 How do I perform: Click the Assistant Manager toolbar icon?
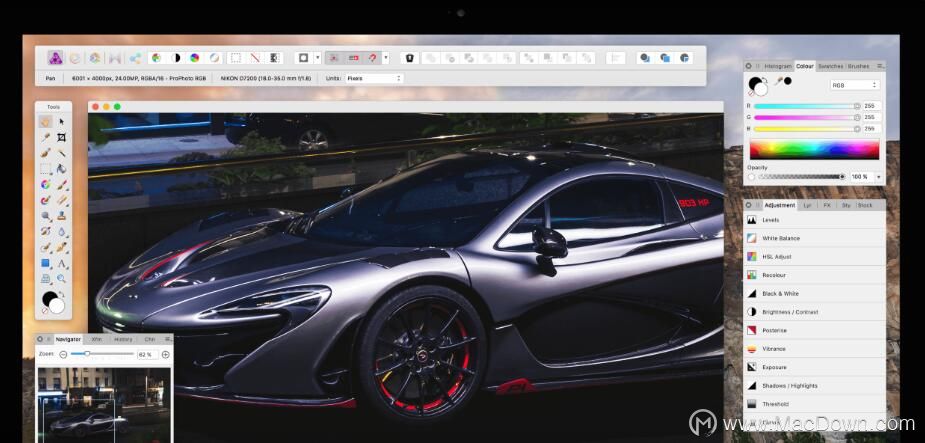coord(410,58)
